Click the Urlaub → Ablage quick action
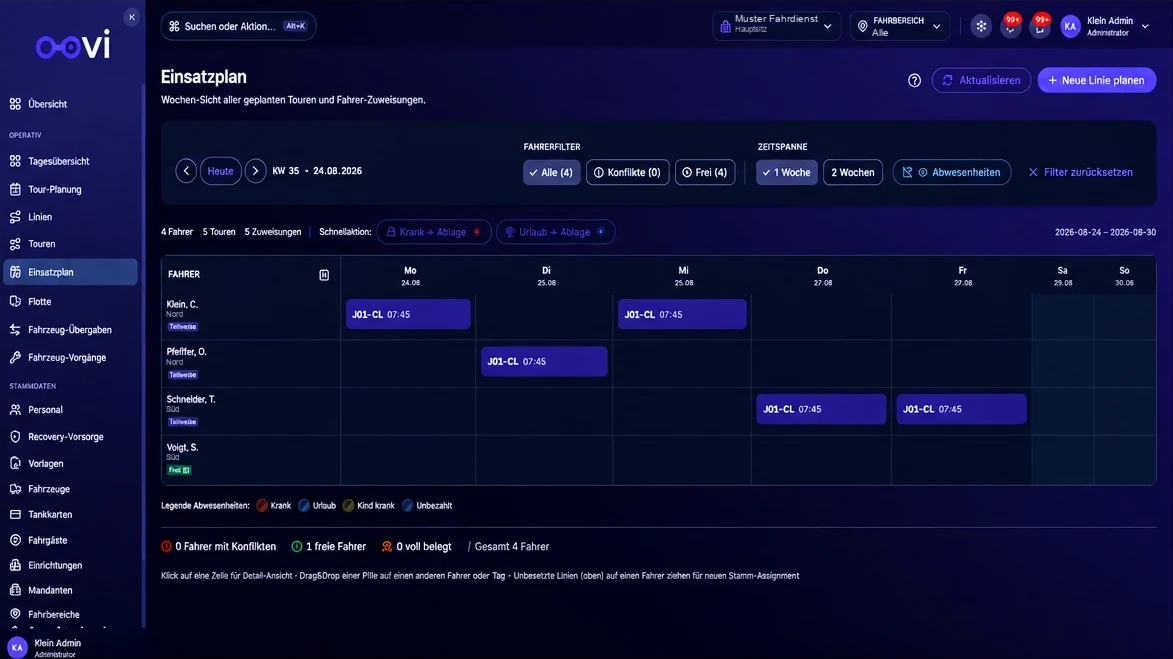Screen dimensions: 1173x659 555,232
